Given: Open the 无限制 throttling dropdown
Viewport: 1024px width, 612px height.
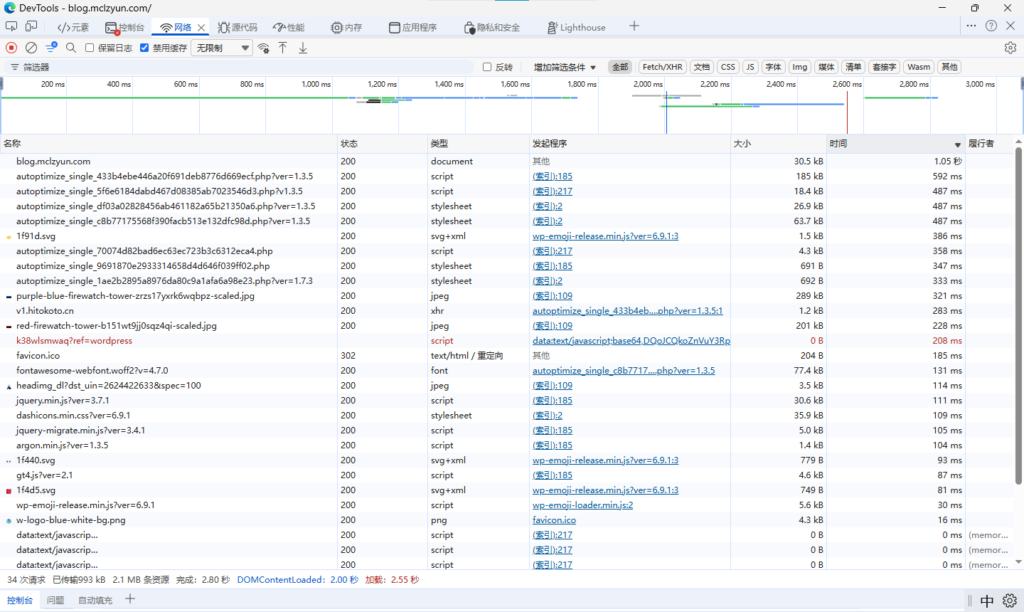Looking at the screenshot, I should coord(222,47).
